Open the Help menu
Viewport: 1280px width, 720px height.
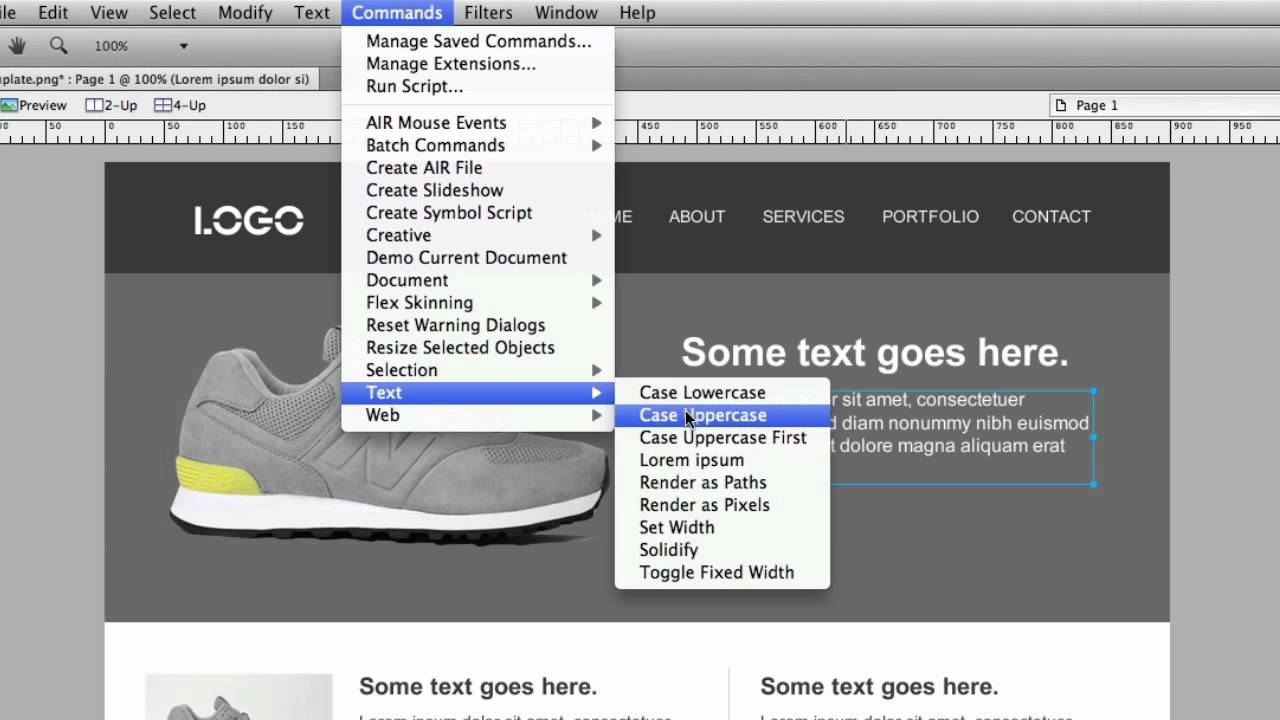point(637,13)
